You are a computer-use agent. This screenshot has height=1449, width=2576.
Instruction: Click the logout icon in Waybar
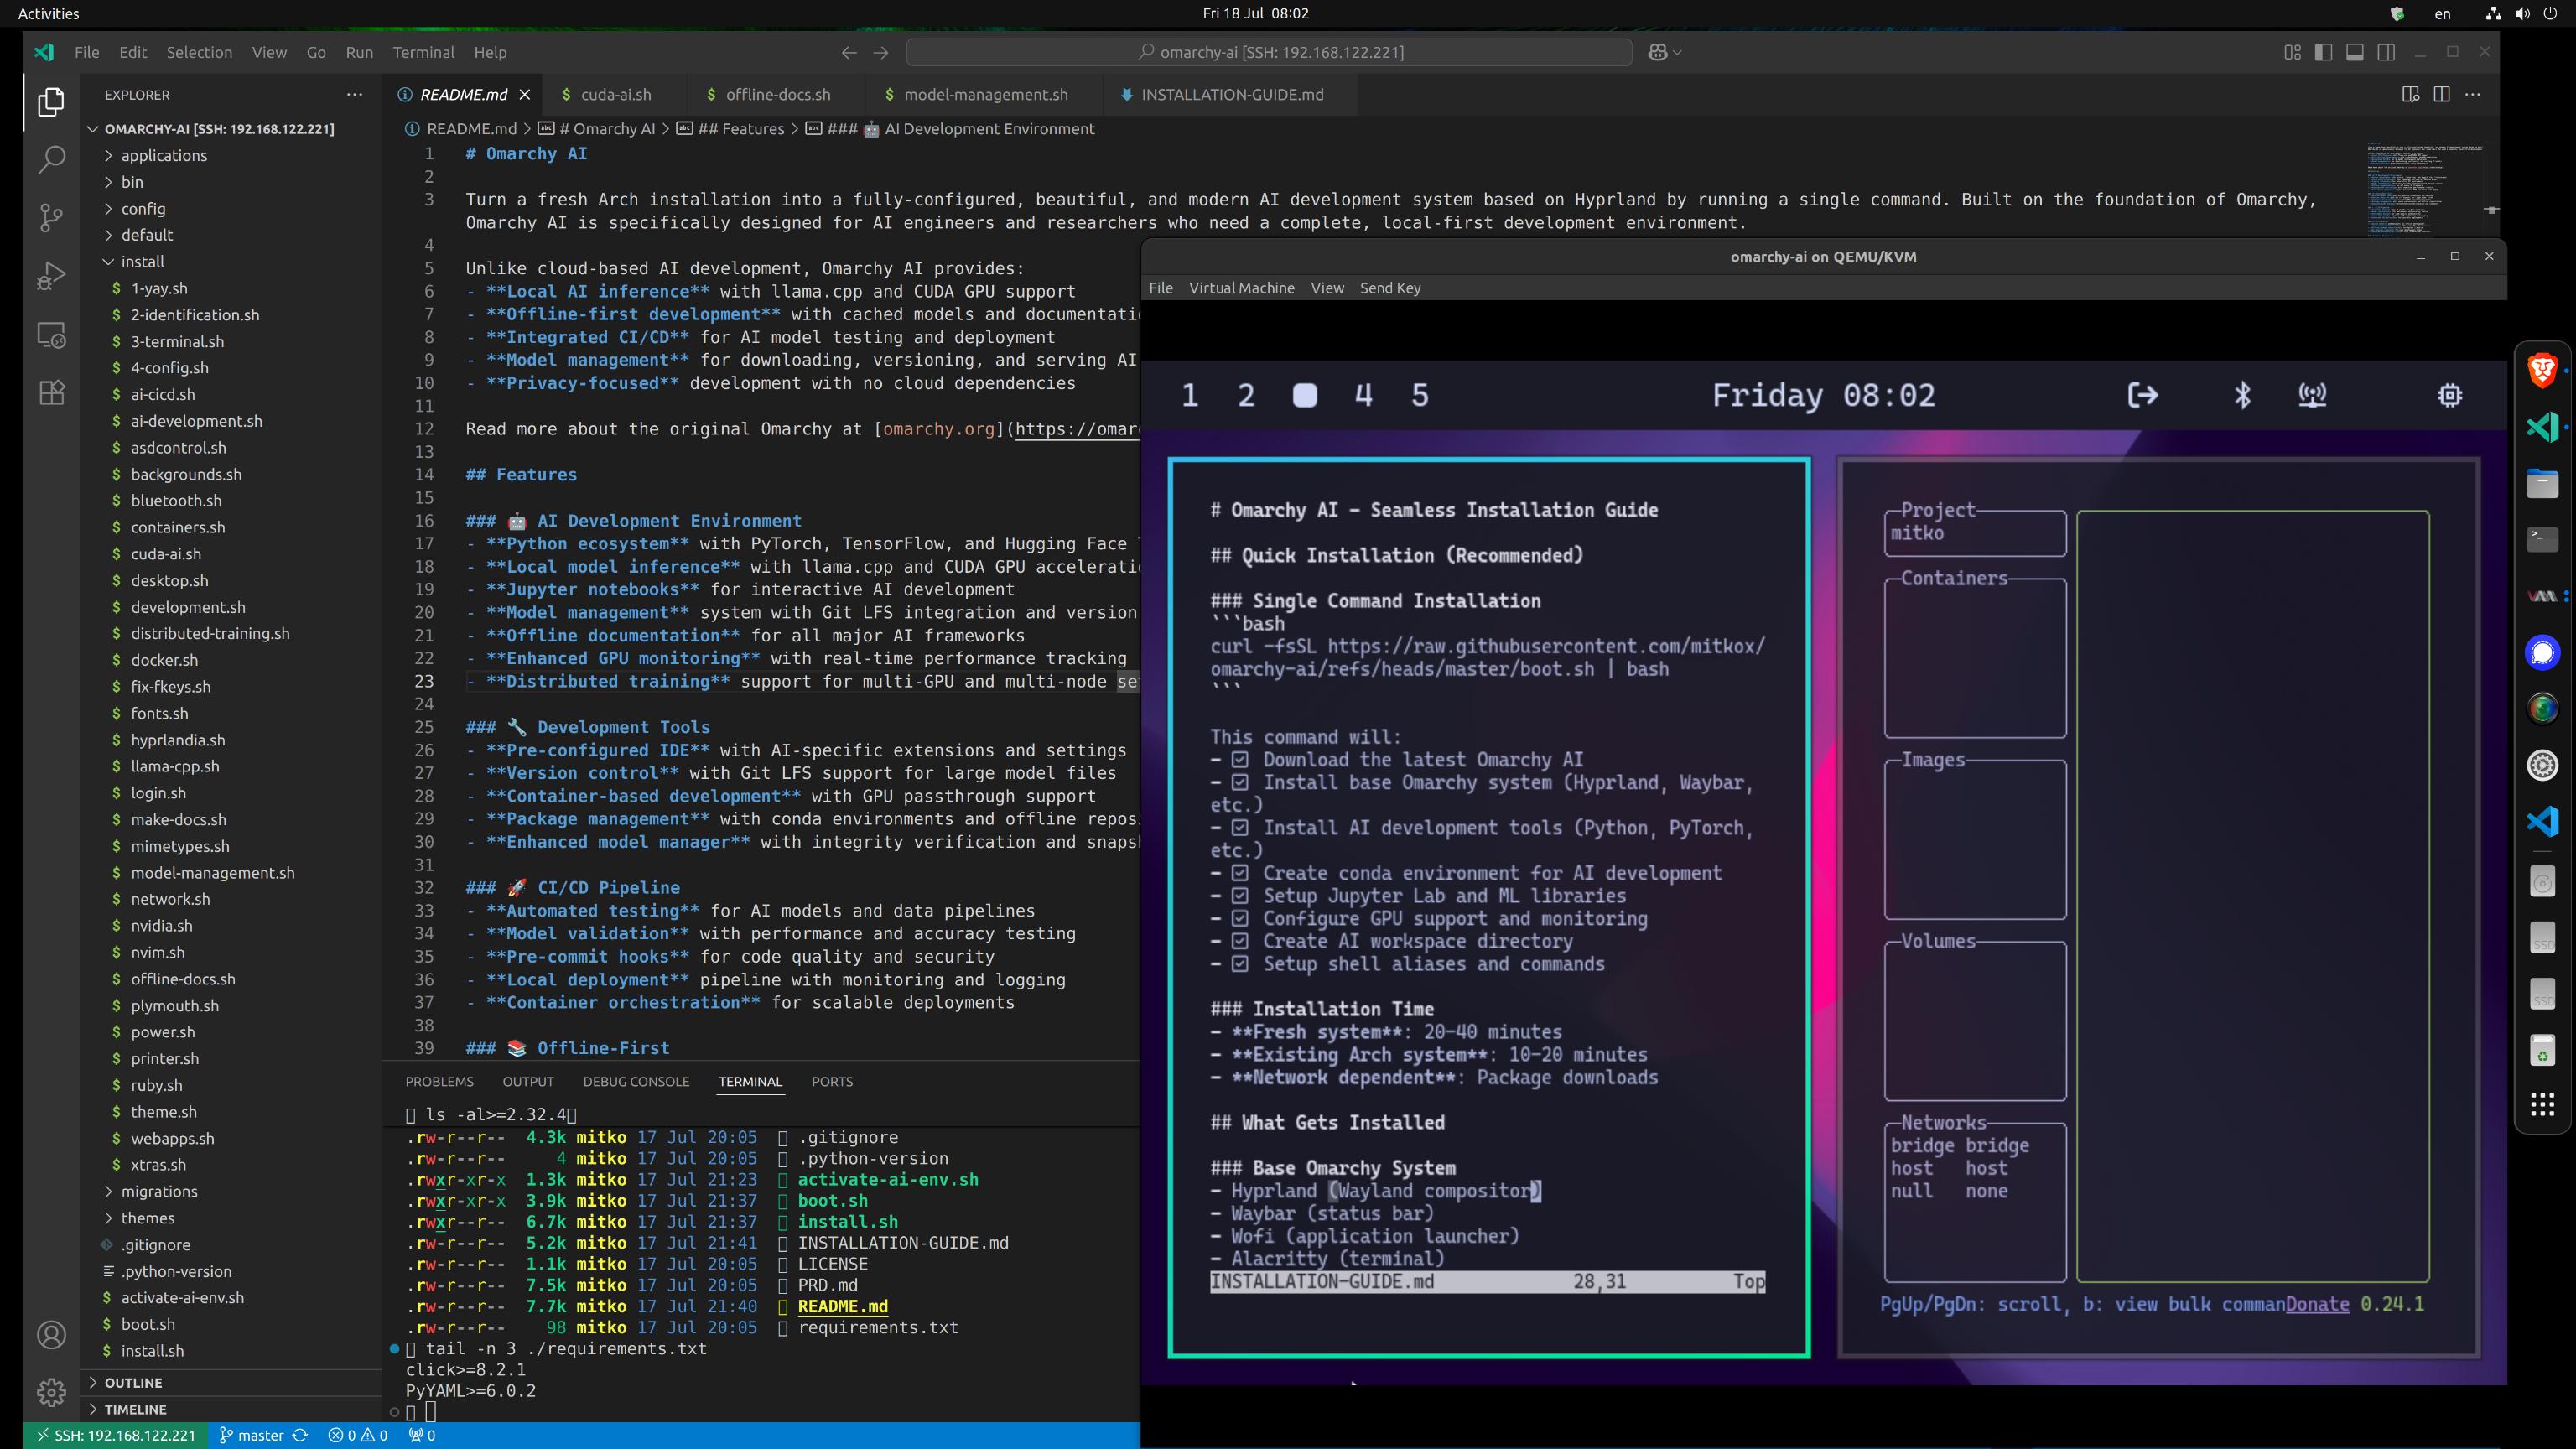[2142, 395]
